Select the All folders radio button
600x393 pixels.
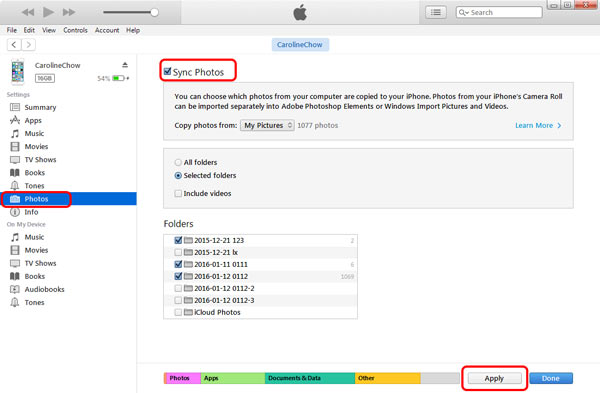point(178,162)
